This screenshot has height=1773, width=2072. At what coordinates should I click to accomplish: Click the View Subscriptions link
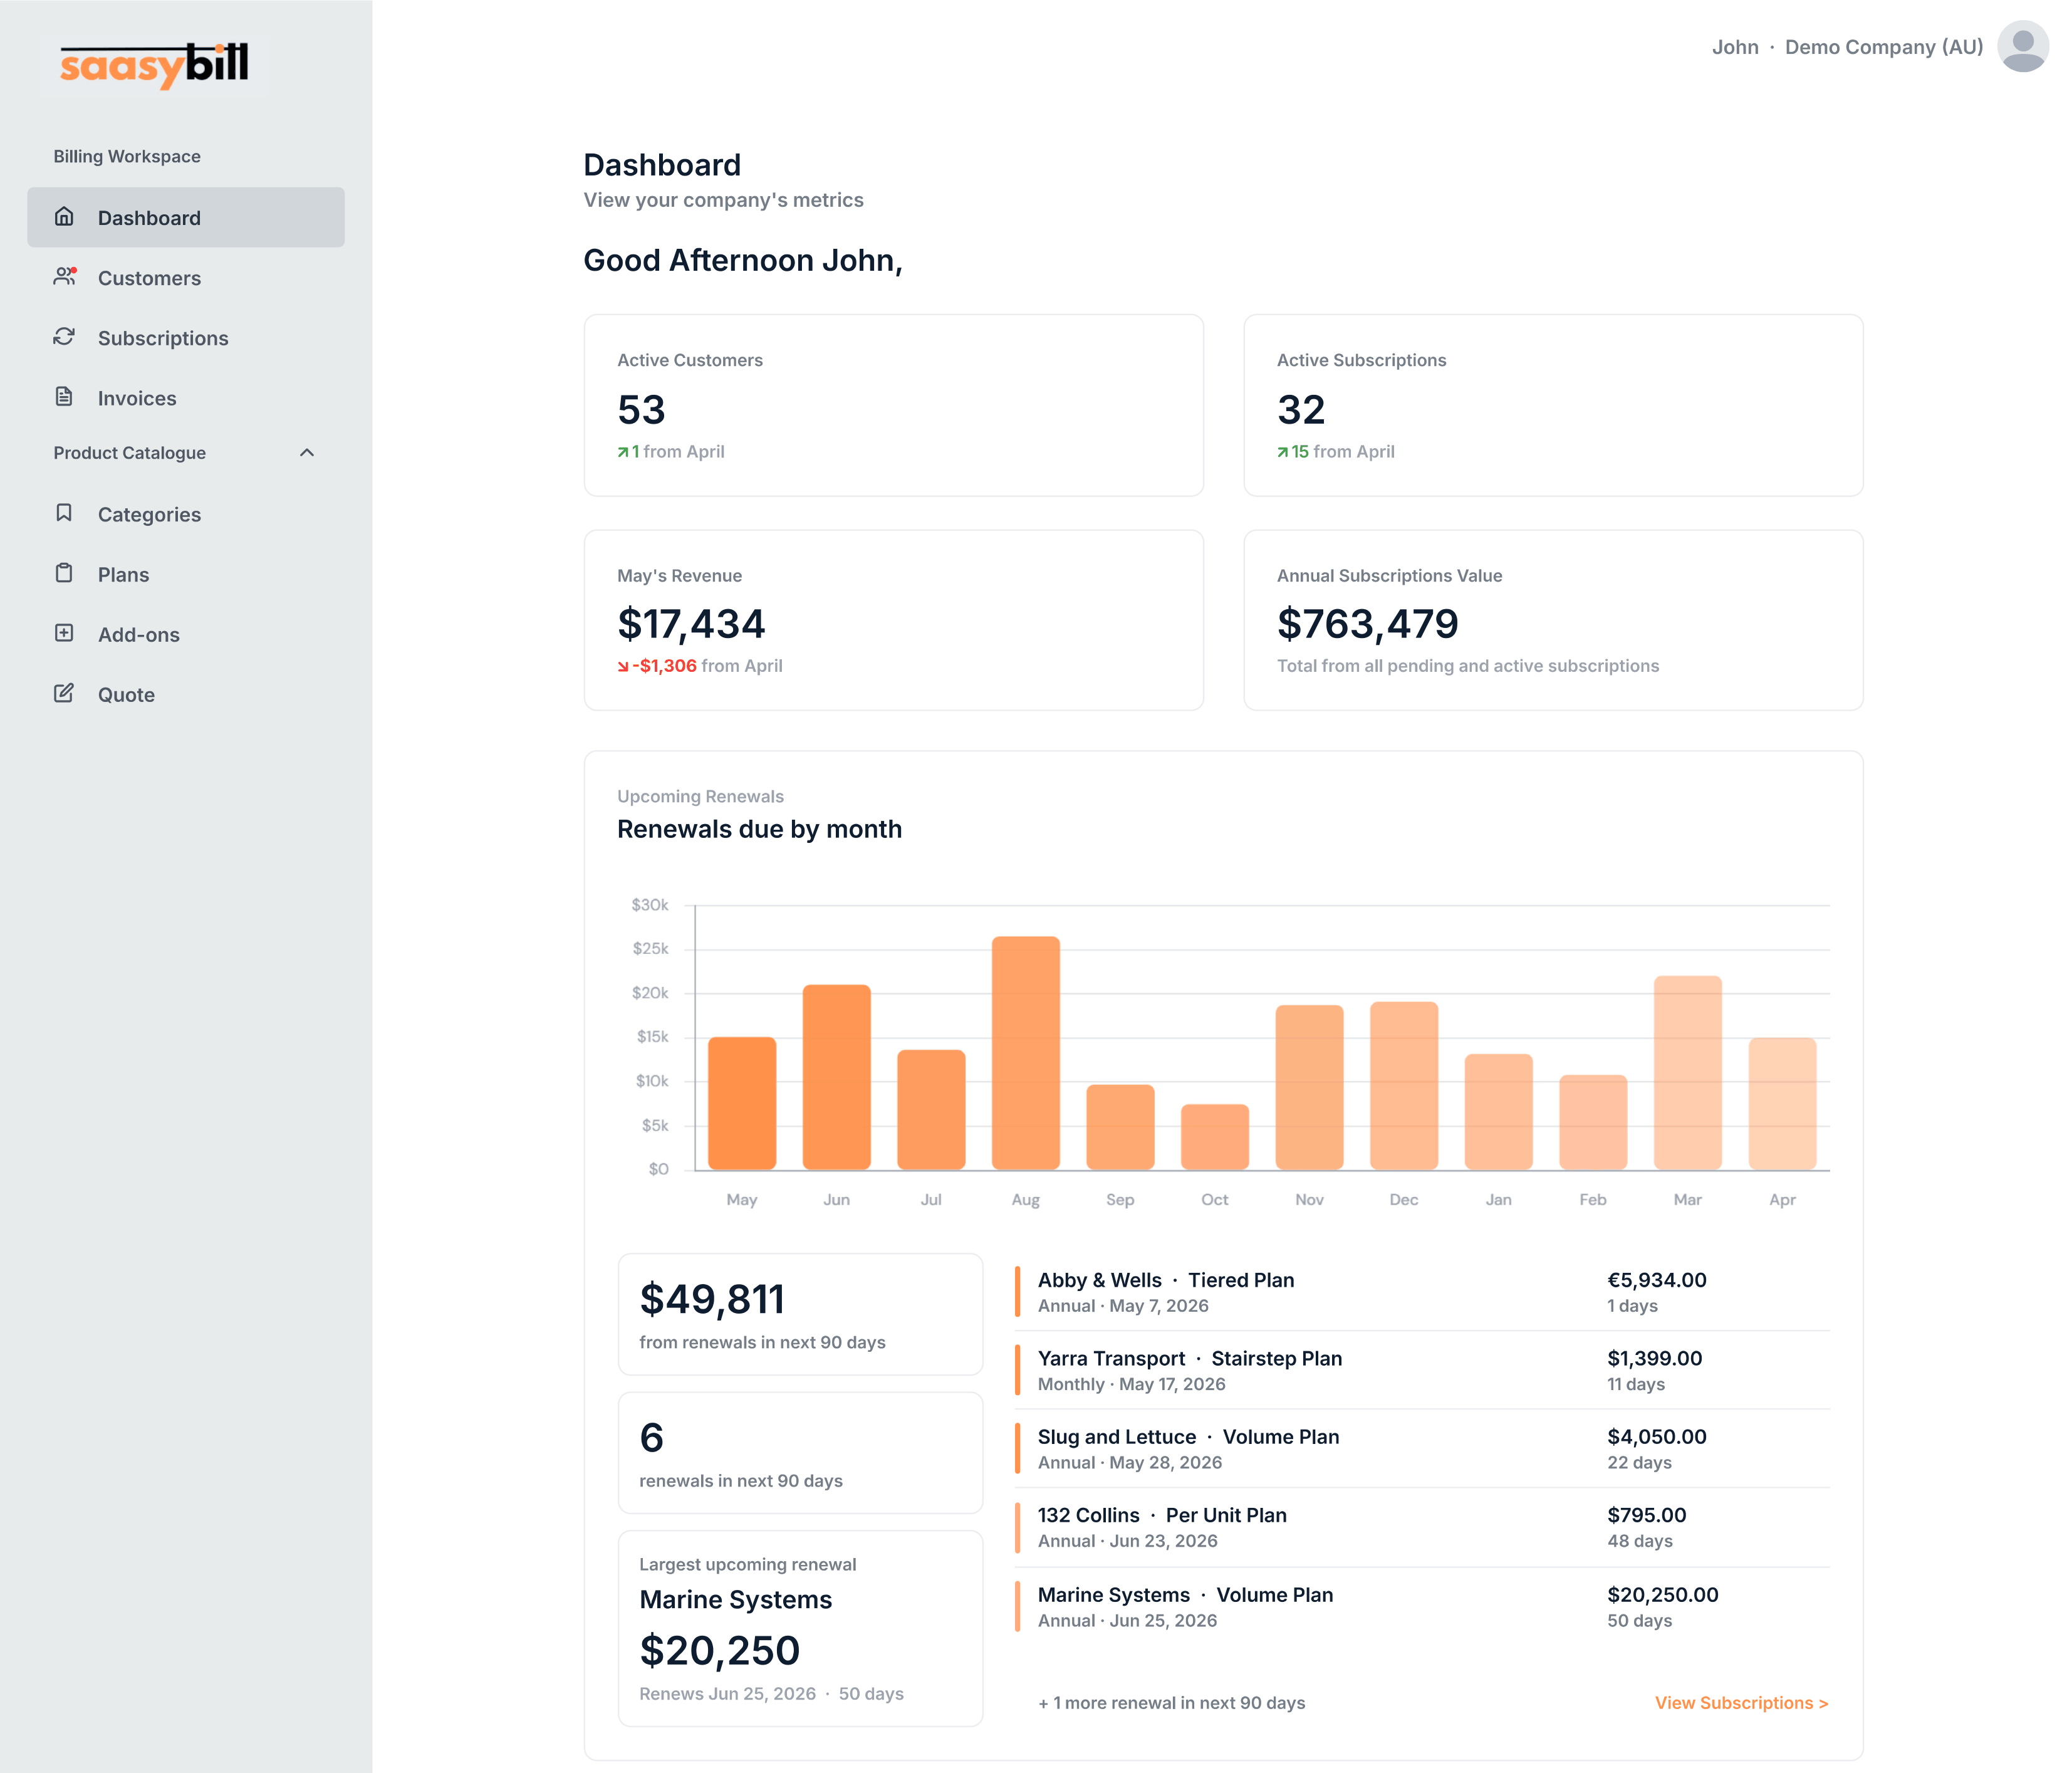coord(1741,1703)
